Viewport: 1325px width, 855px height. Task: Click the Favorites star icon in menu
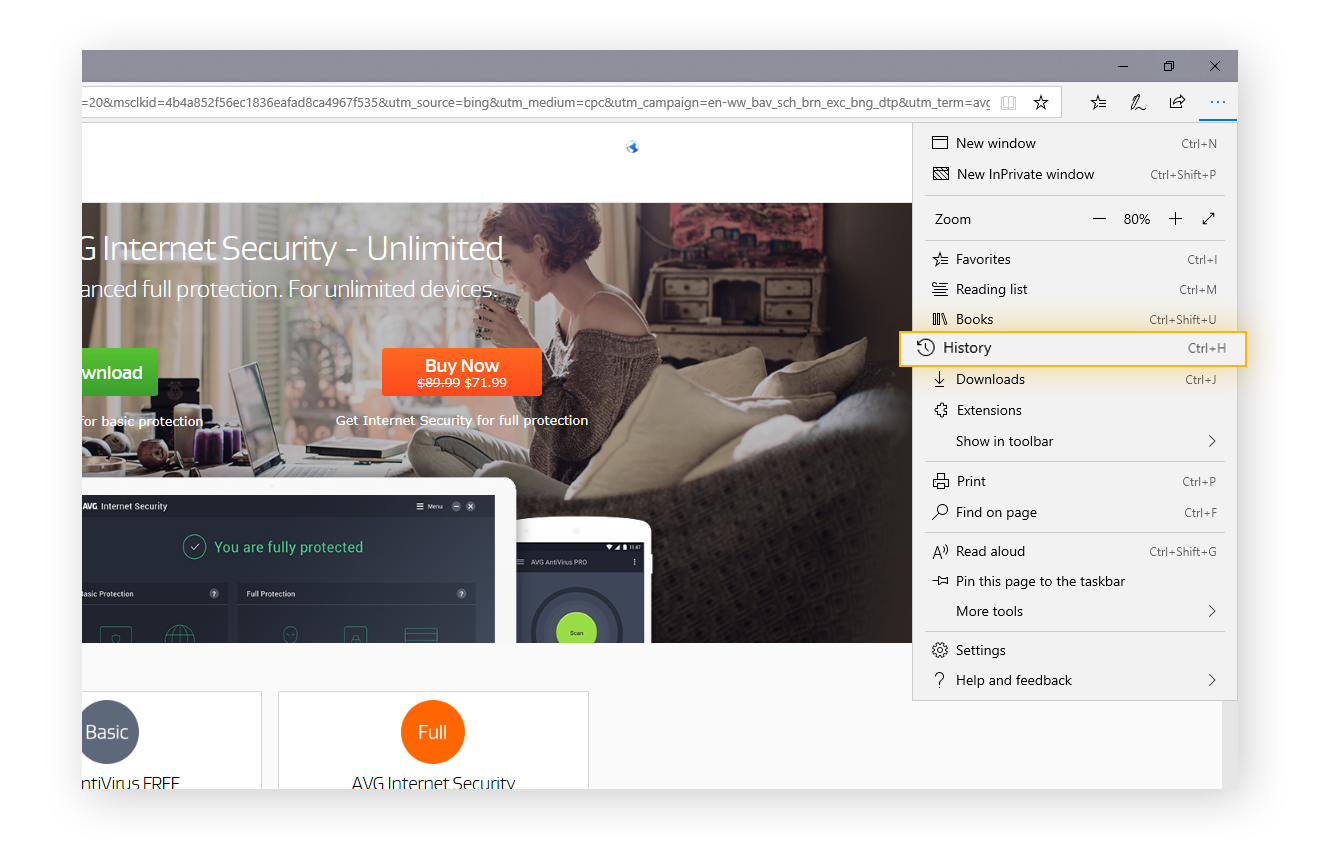pos(940,259)
